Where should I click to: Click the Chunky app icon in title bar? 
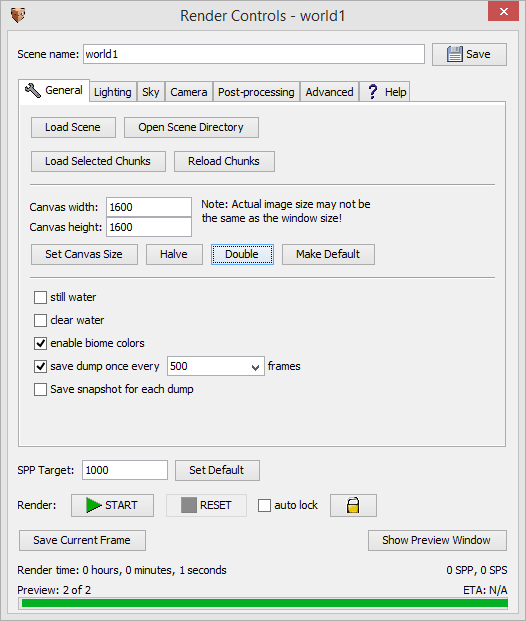click(x=18, y=16)
